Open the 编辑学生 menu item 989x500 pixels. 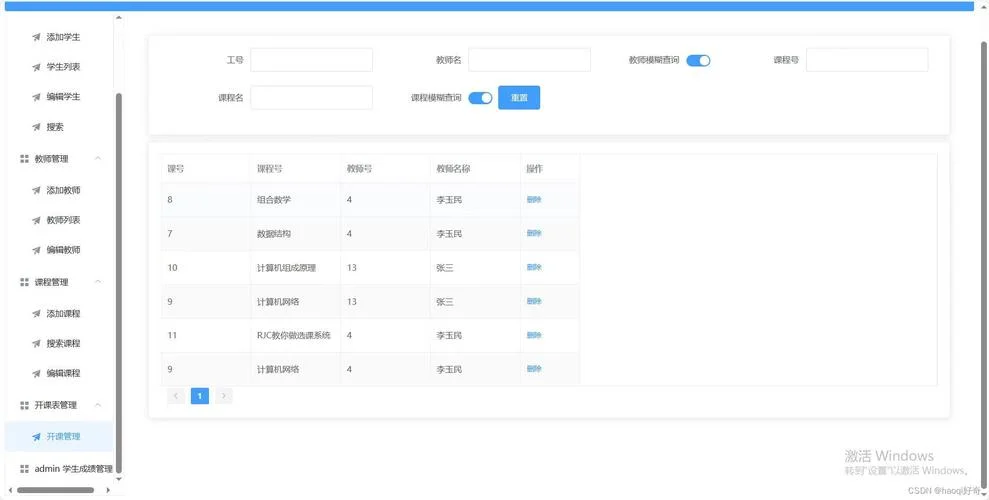[x=59, y=97]
